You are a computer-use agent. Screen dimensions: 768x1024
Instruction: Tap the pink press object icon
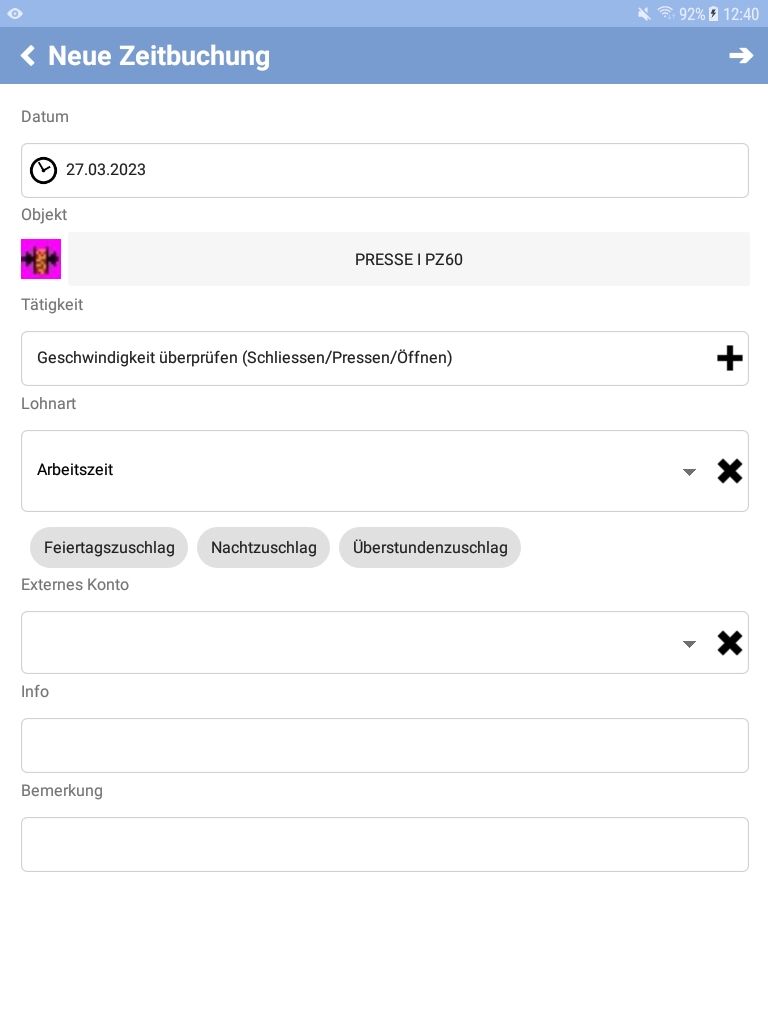tap(41, 259)
